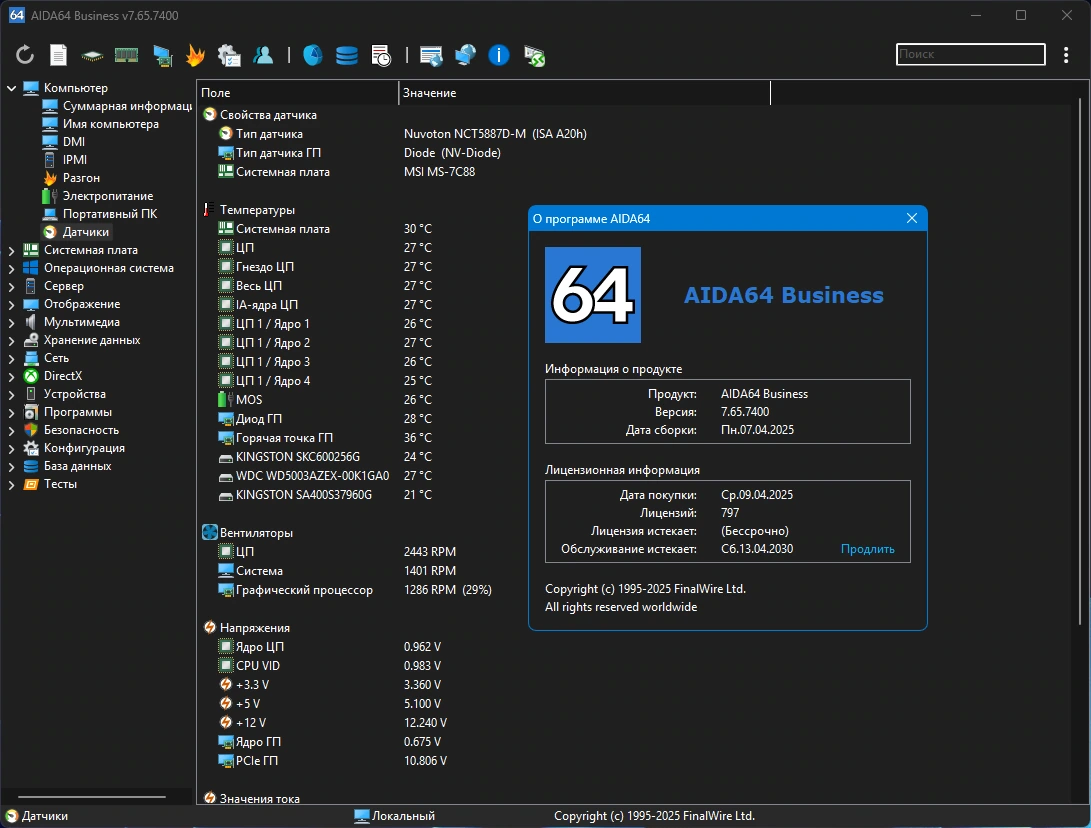Click the blue info circle toolbar icon
The image size is (1091, 828).
(x=499, y=55)
